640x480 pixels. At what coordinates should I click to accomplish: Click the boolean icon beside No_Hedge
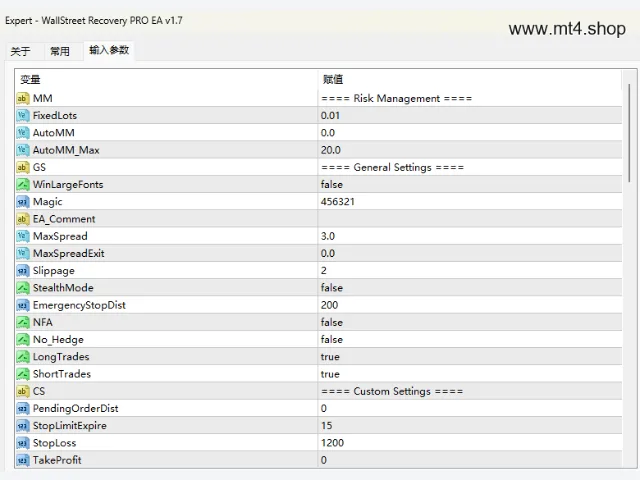click(x=23, y=340)
